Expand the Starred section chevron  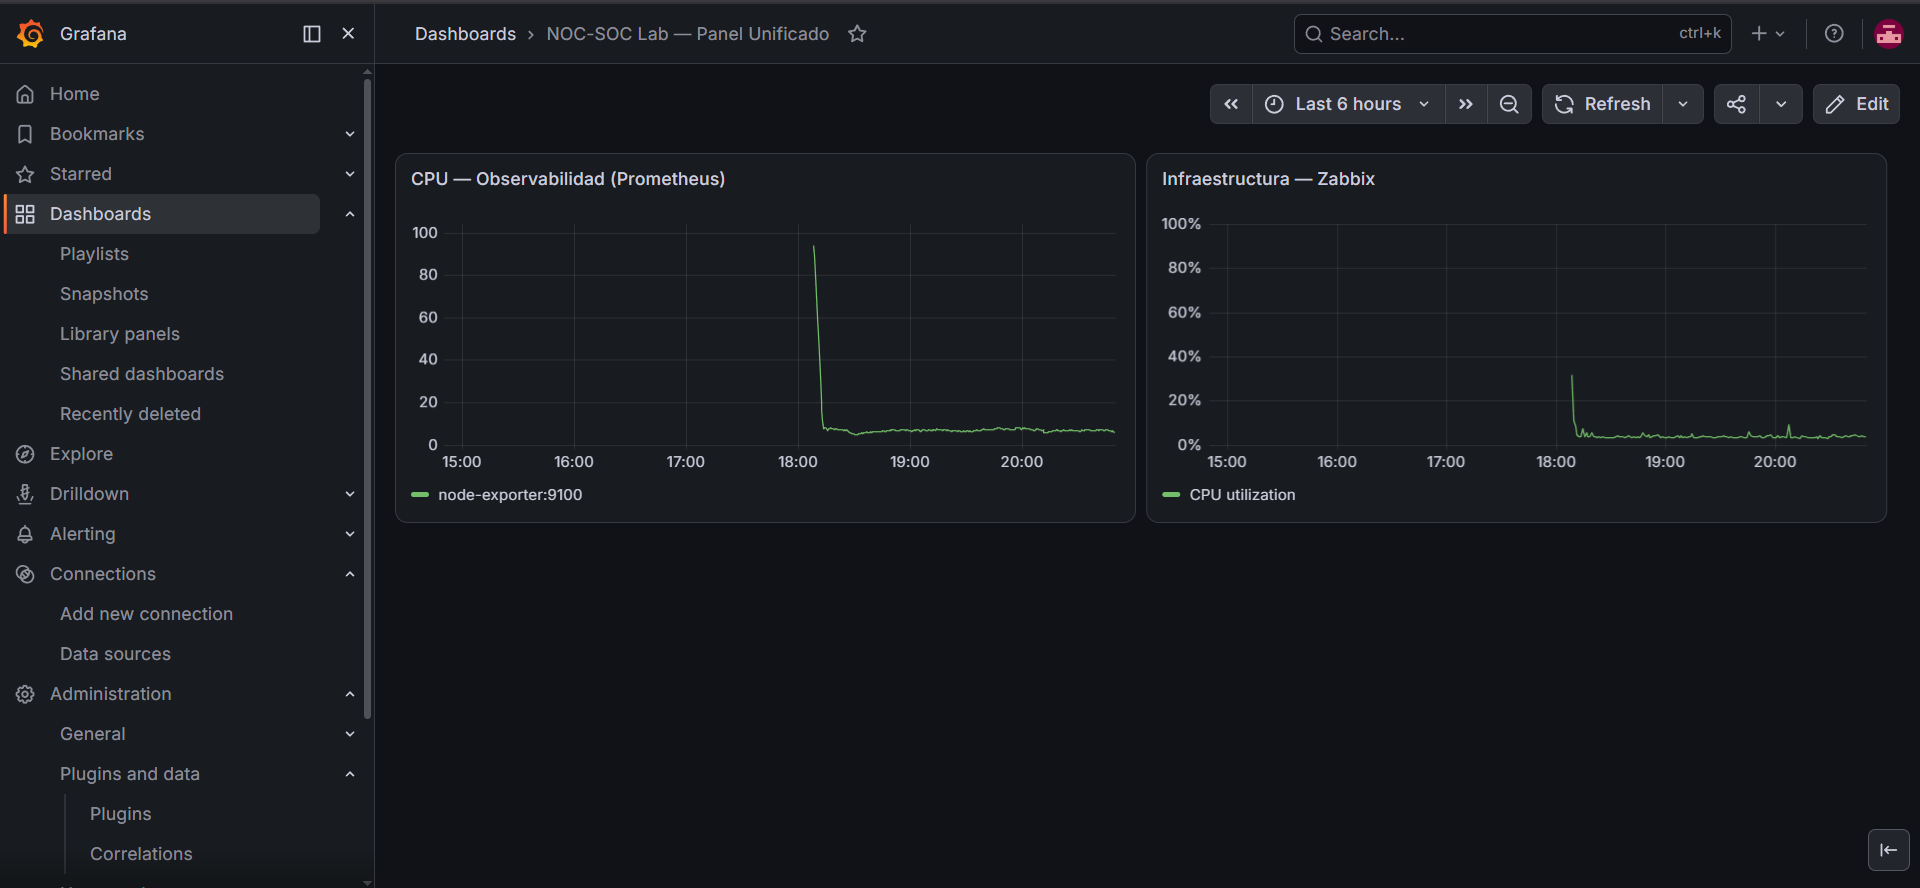coord(350,174)
